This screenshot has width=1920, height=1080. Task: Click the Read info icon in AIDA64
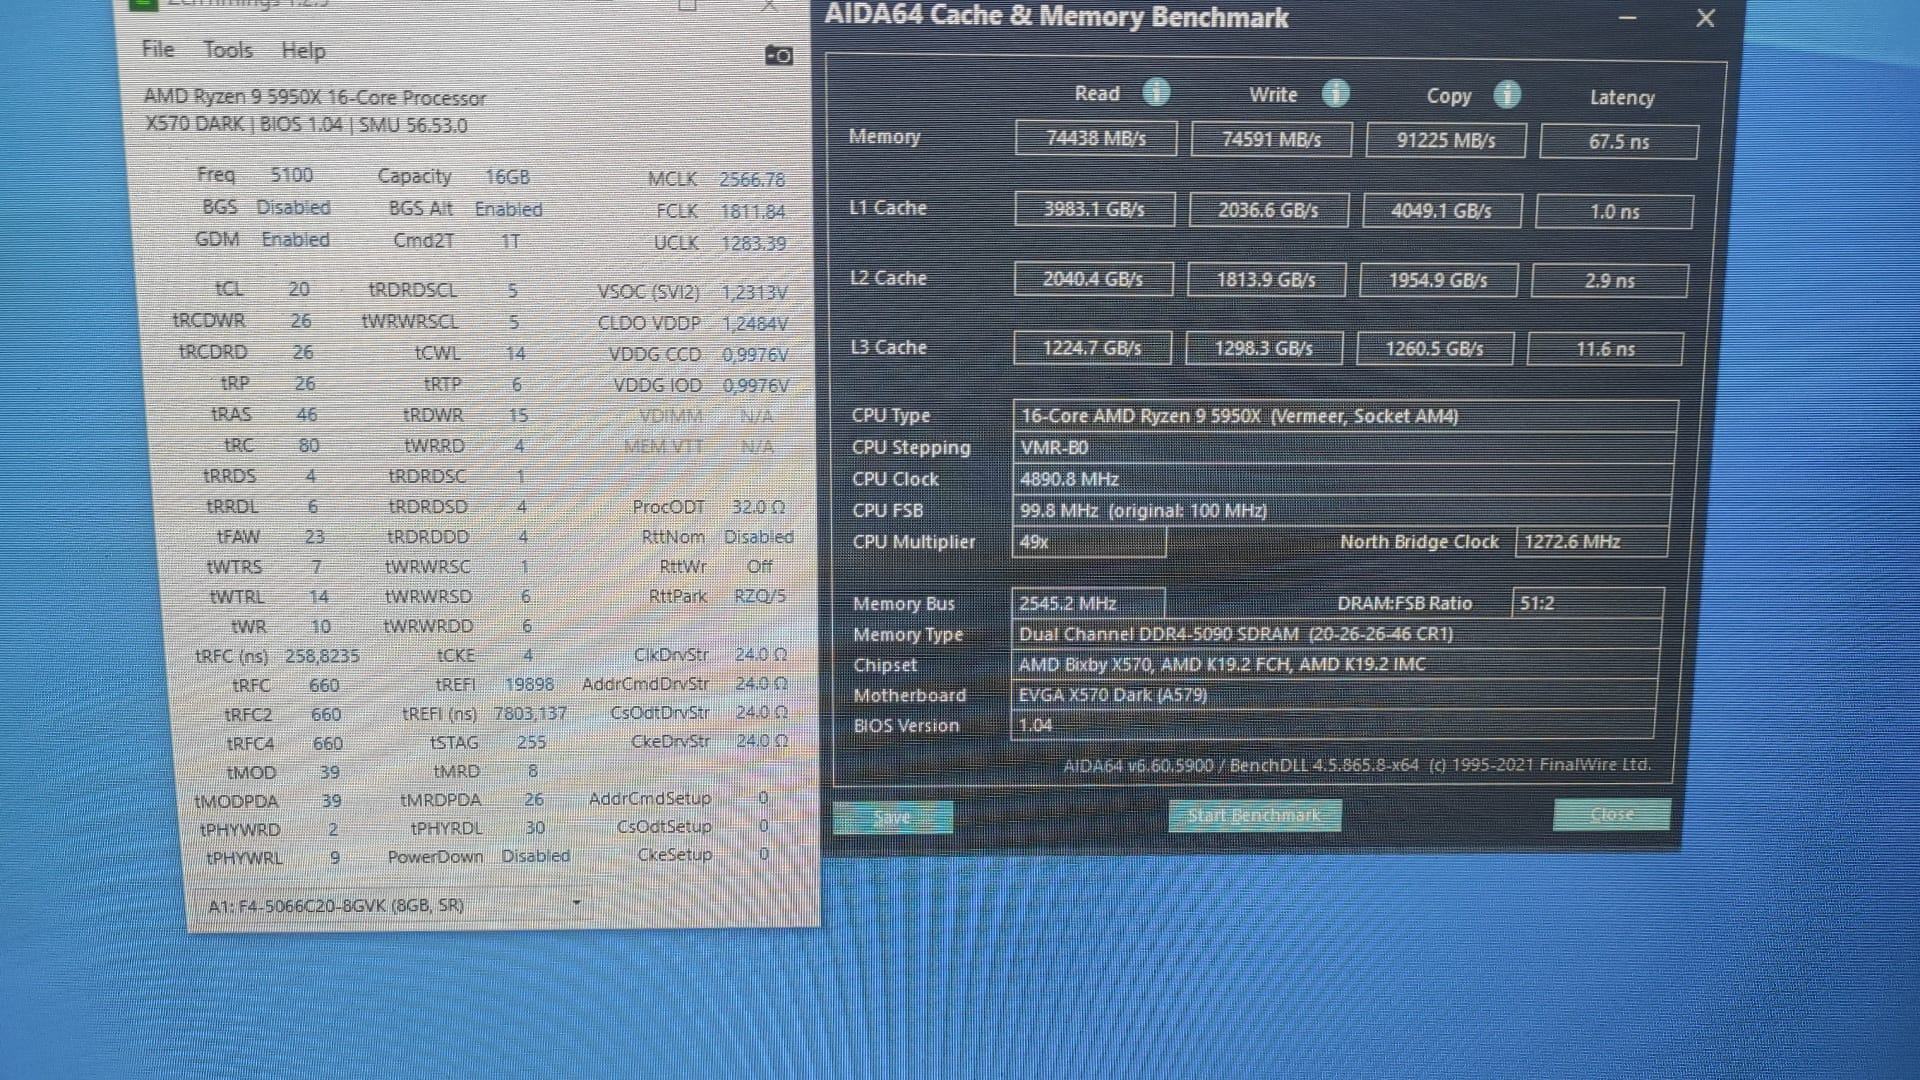point(1156,92)
